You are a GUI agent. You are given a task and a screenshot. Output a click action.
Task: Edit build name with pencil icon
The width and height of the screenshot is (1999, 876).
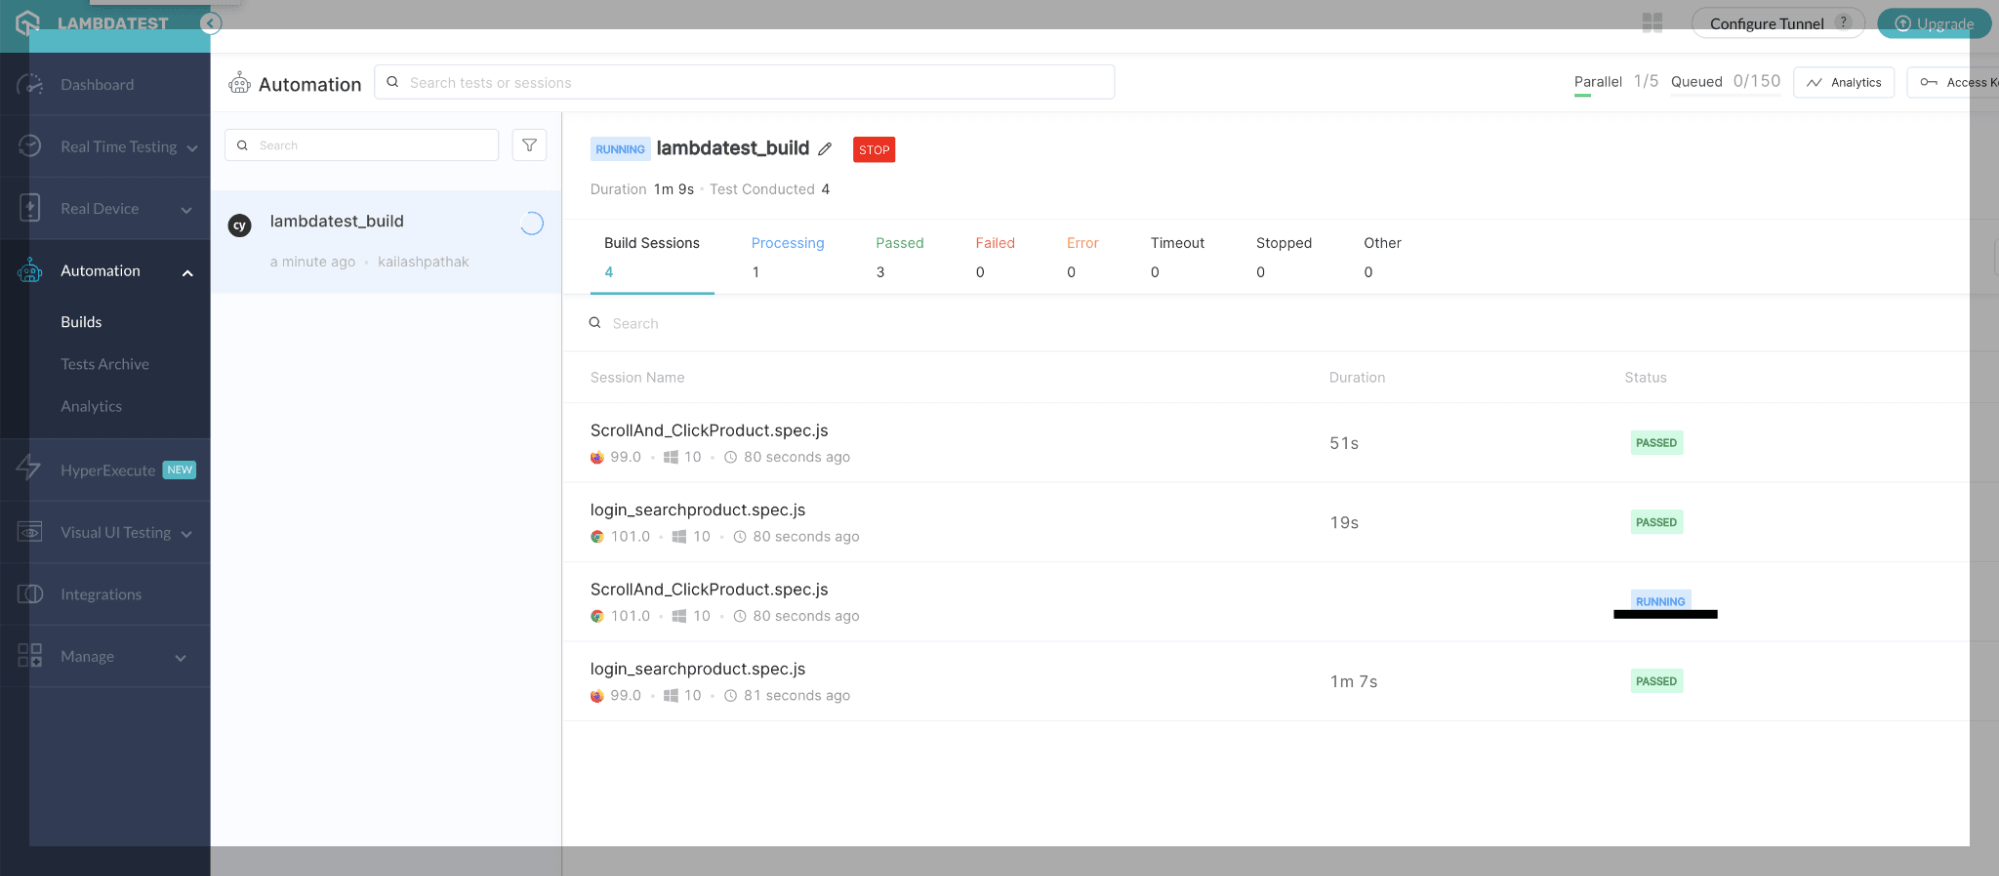825,149
